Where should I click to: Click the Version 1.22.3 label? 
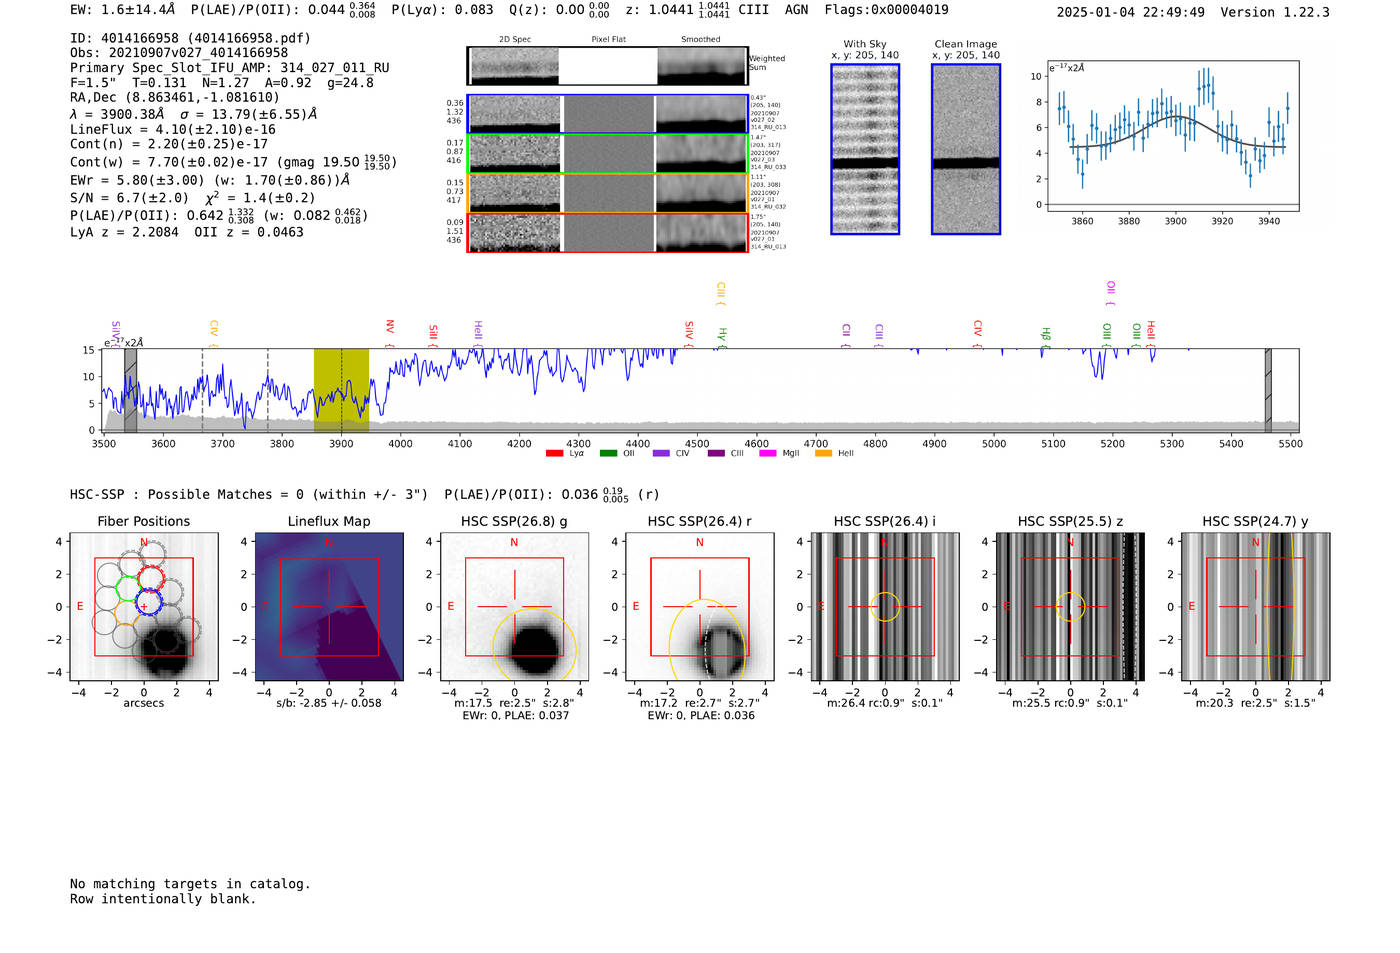(1275, 12)
